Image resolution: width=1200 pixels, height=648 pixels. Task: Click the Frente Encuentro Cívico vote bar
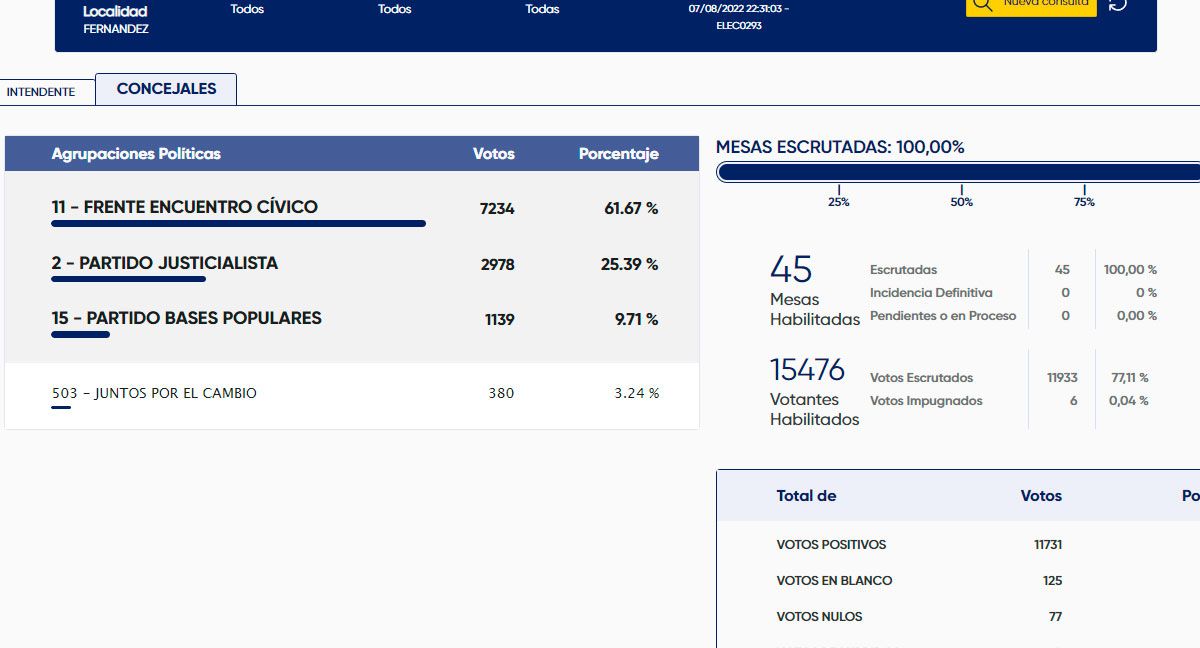coord(238,224)
